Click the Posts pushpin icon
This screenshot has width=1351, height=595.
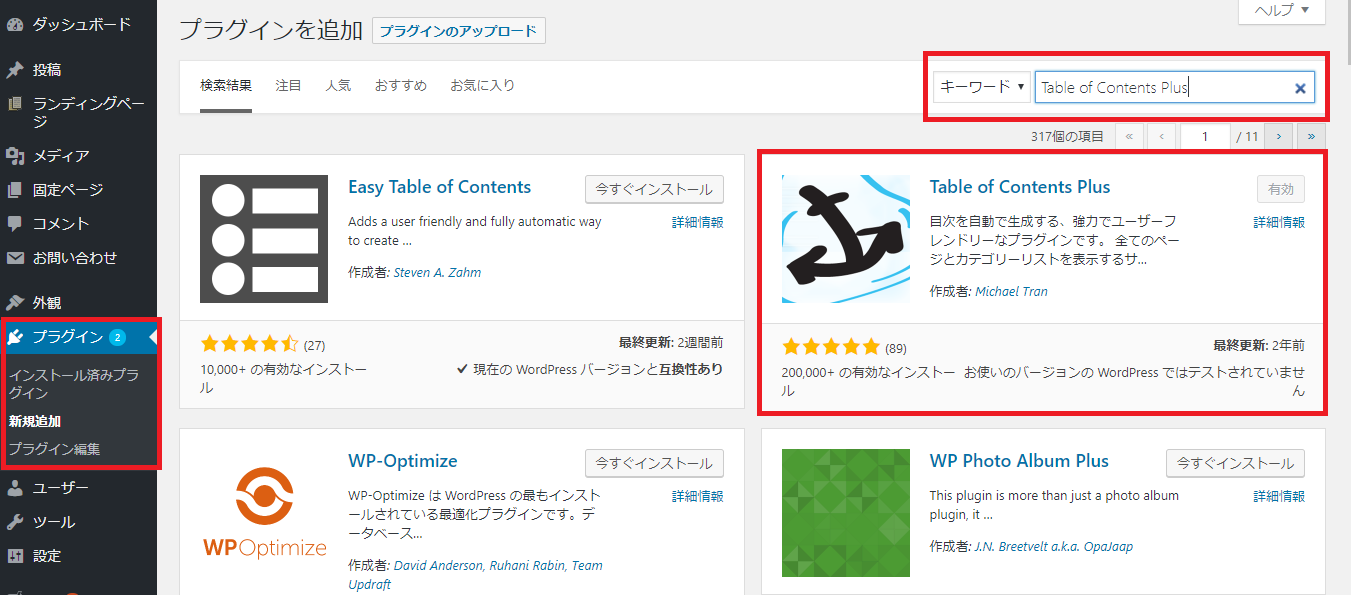pyautogui.click(x=15, y=70)
